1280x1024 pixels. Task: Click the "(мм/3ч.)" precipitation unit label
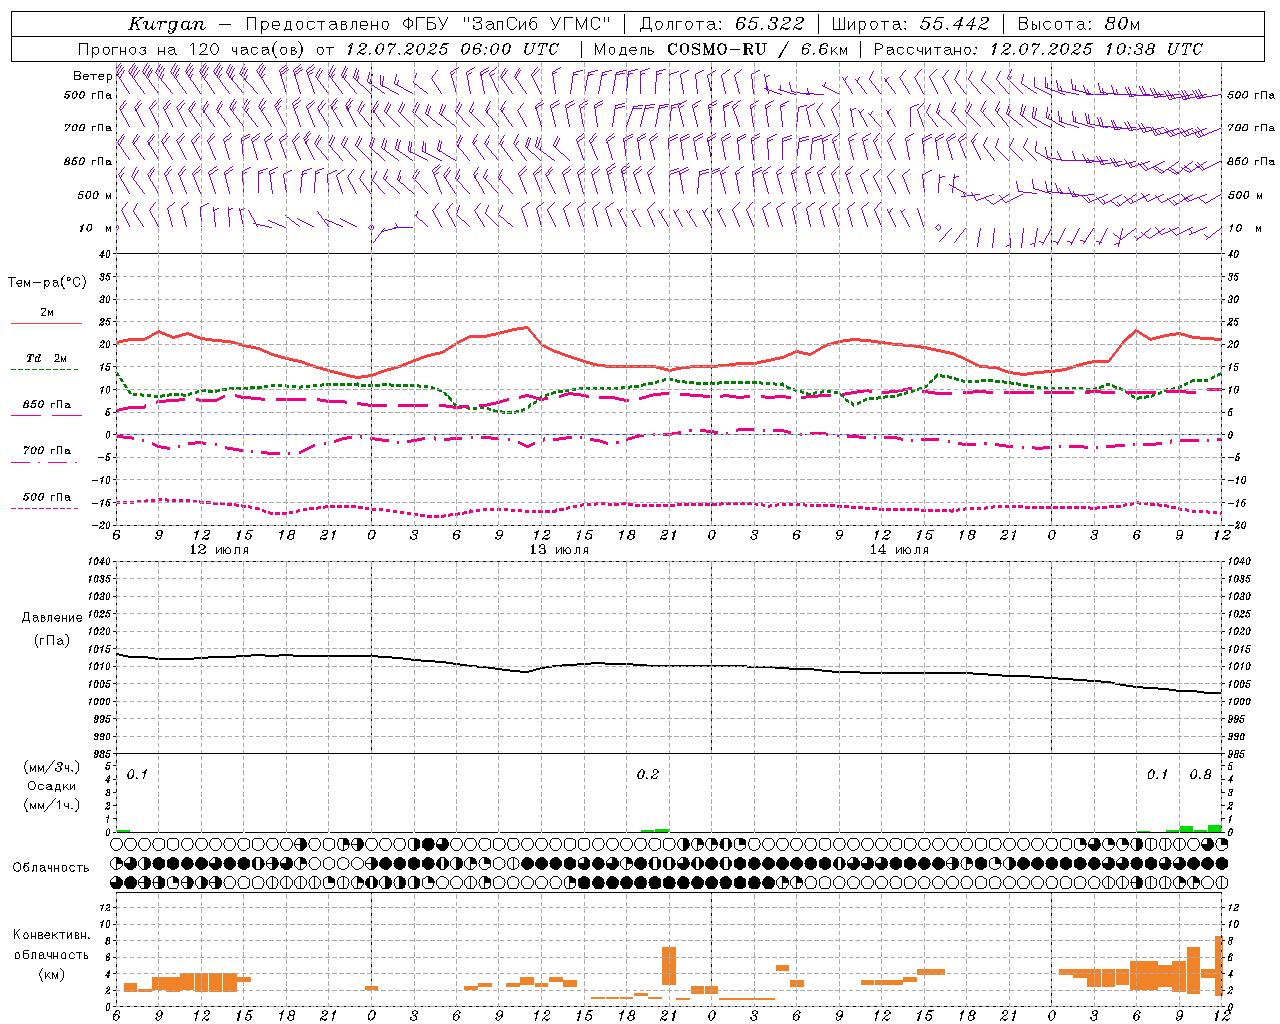click(x=52, y=768)
